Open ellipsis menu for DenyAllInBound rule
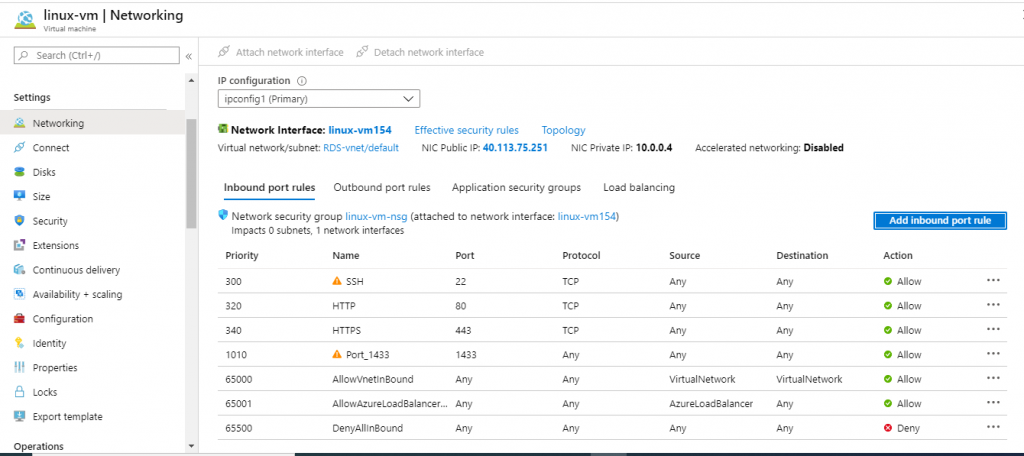The image size is (1024, 456). pos(992,427)
